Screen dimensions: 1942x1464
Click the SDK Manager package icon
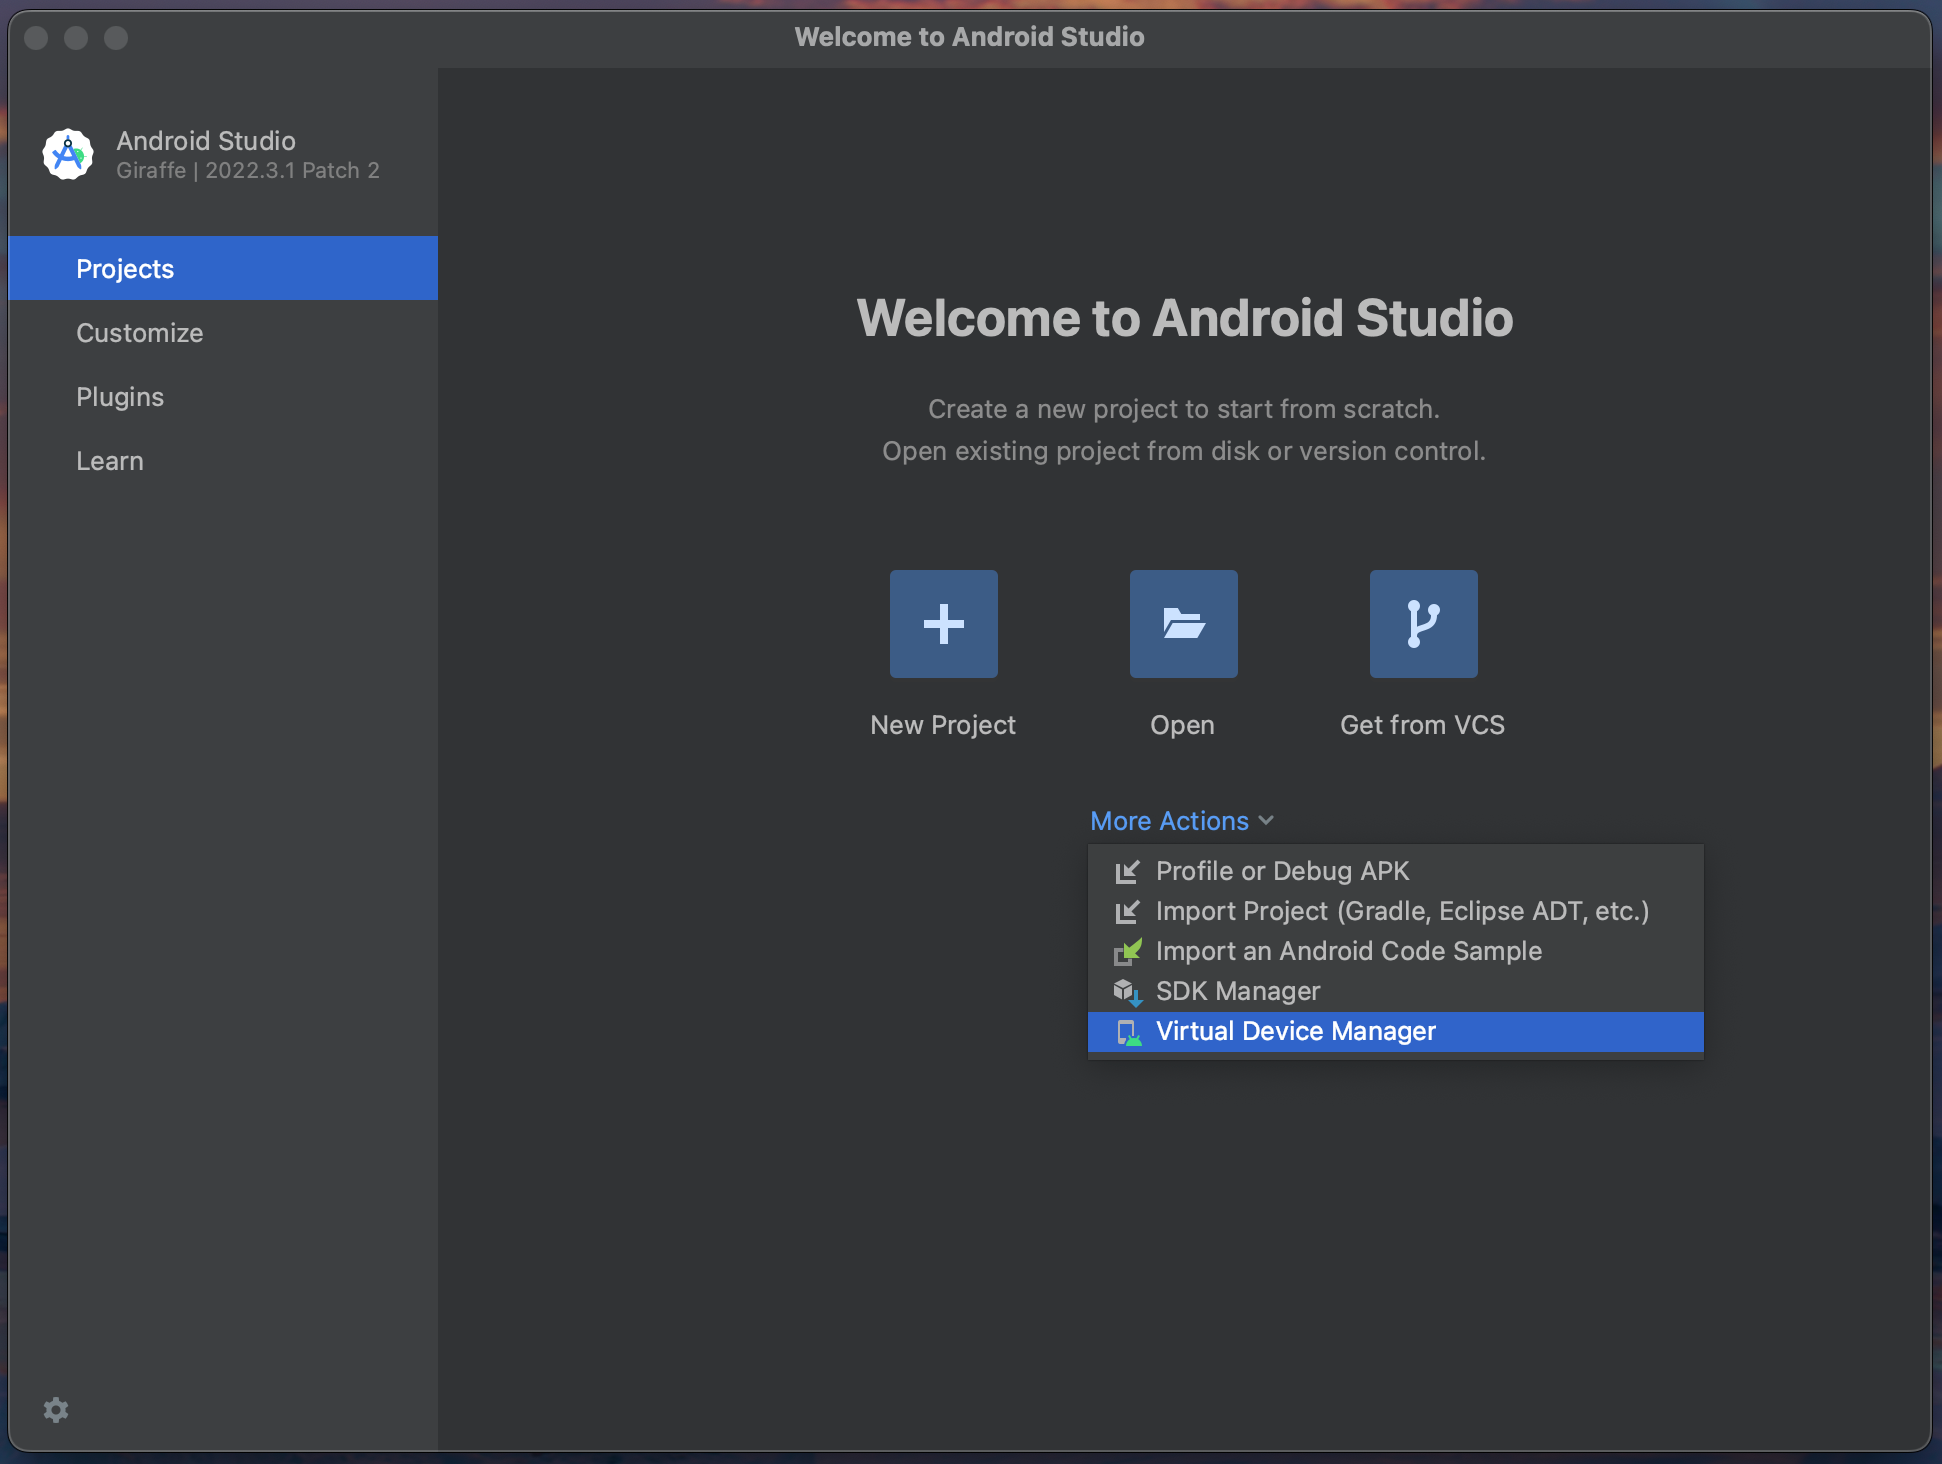1128,992
